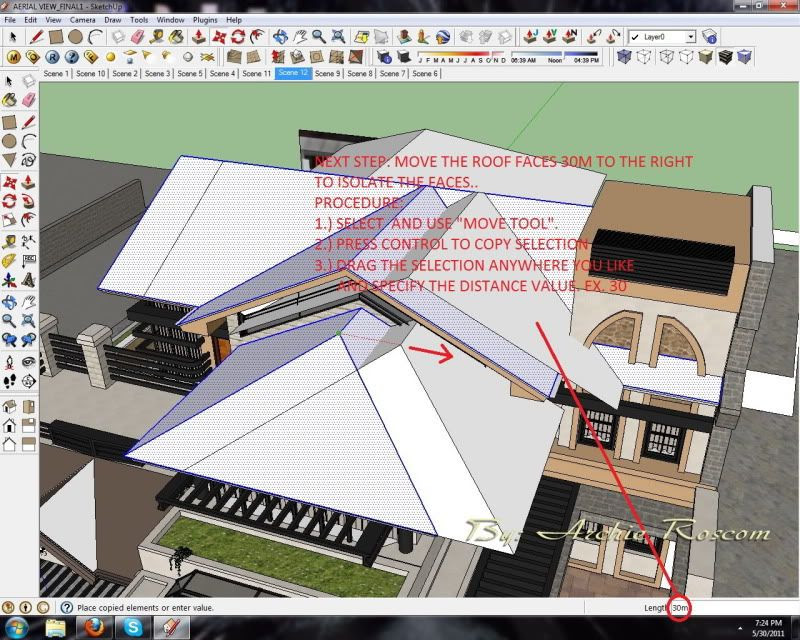Switch to Iso standard view
This screenshot has width=800, height=640.
(9, 407)
